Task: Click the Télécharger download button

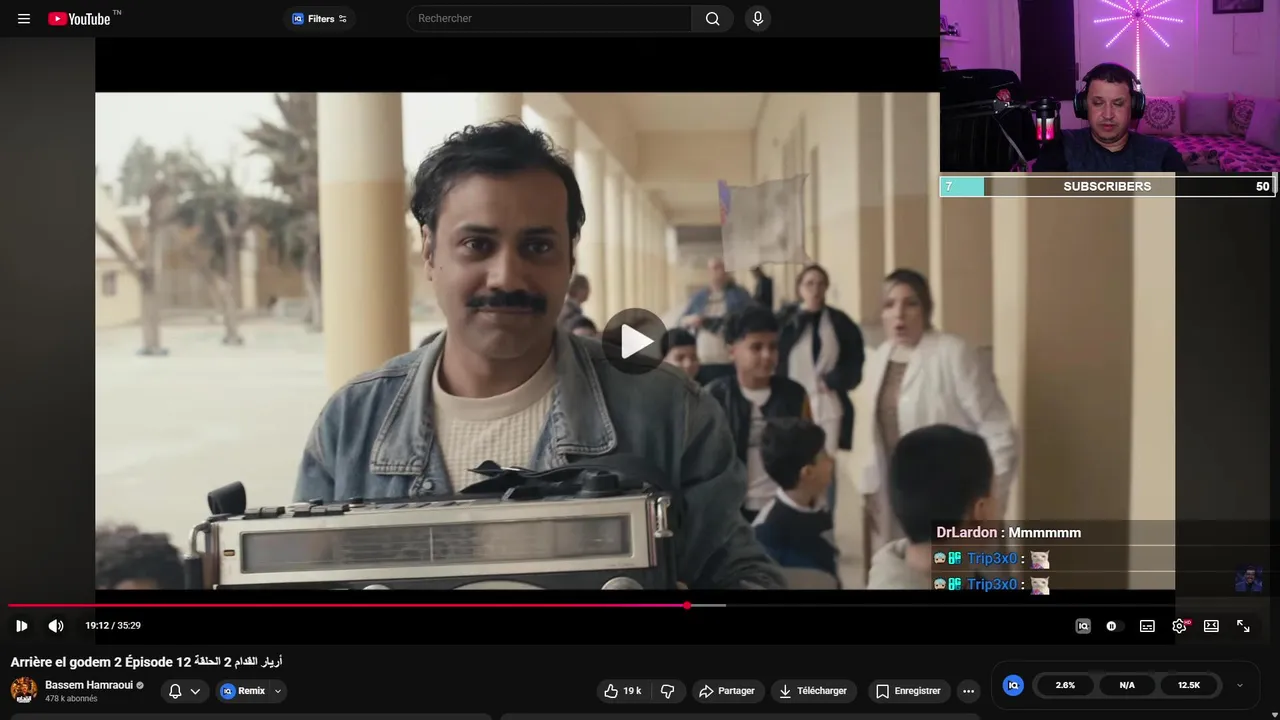Action: (814, 691)
